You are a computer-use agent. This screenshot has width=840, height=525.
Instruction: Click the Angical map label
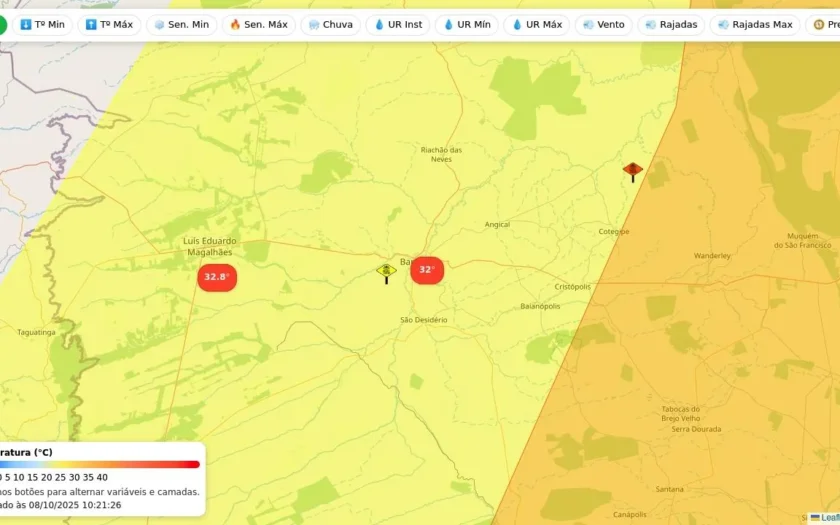497,224
